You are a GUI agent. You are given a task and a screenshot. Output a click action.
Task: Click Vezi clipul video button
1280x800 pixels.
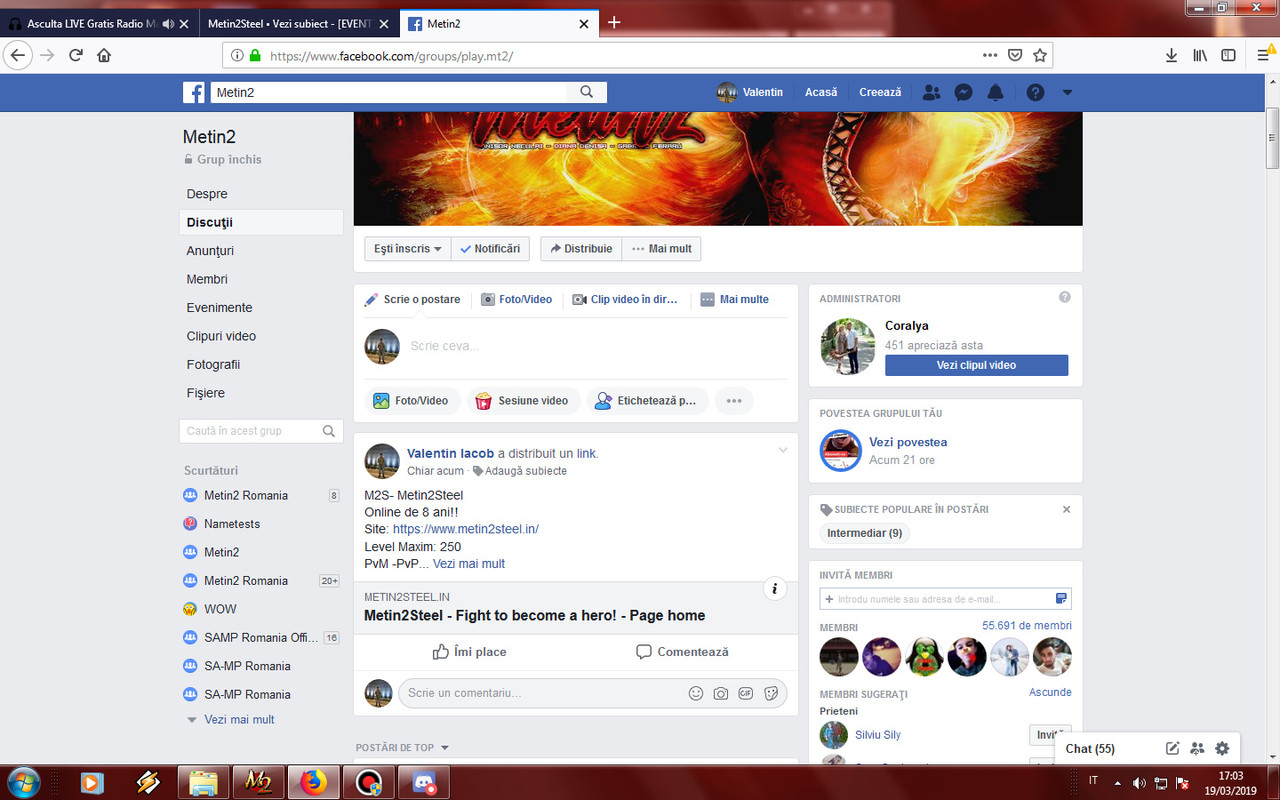[976, 365]
